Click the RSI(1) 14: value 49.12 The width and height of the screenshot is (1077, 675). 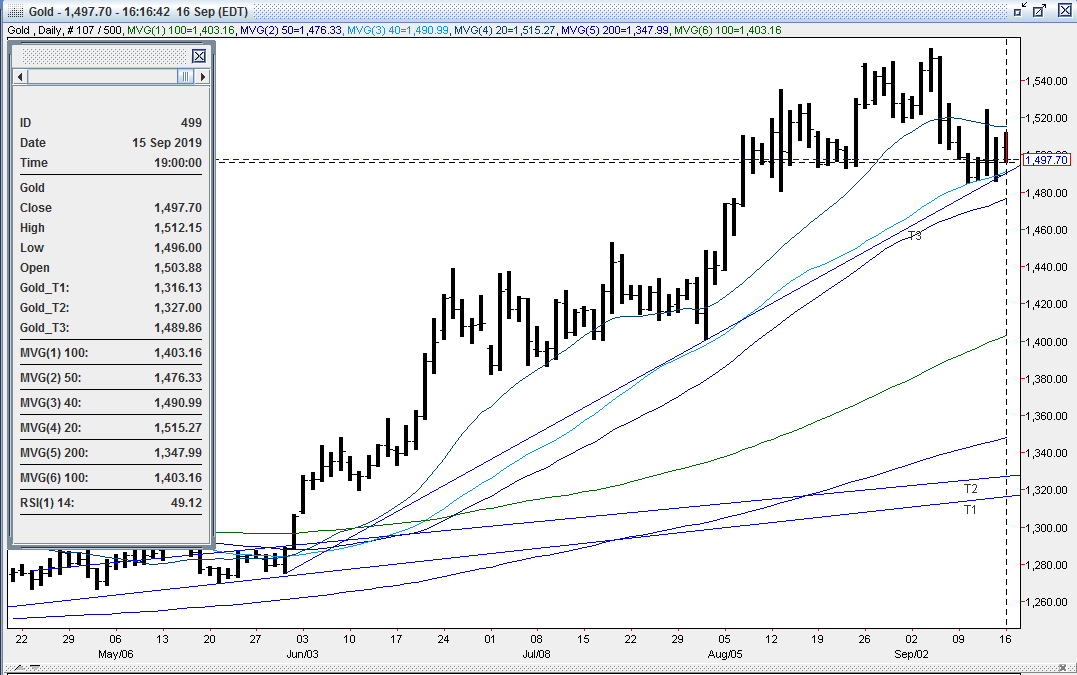click(186, 503)
